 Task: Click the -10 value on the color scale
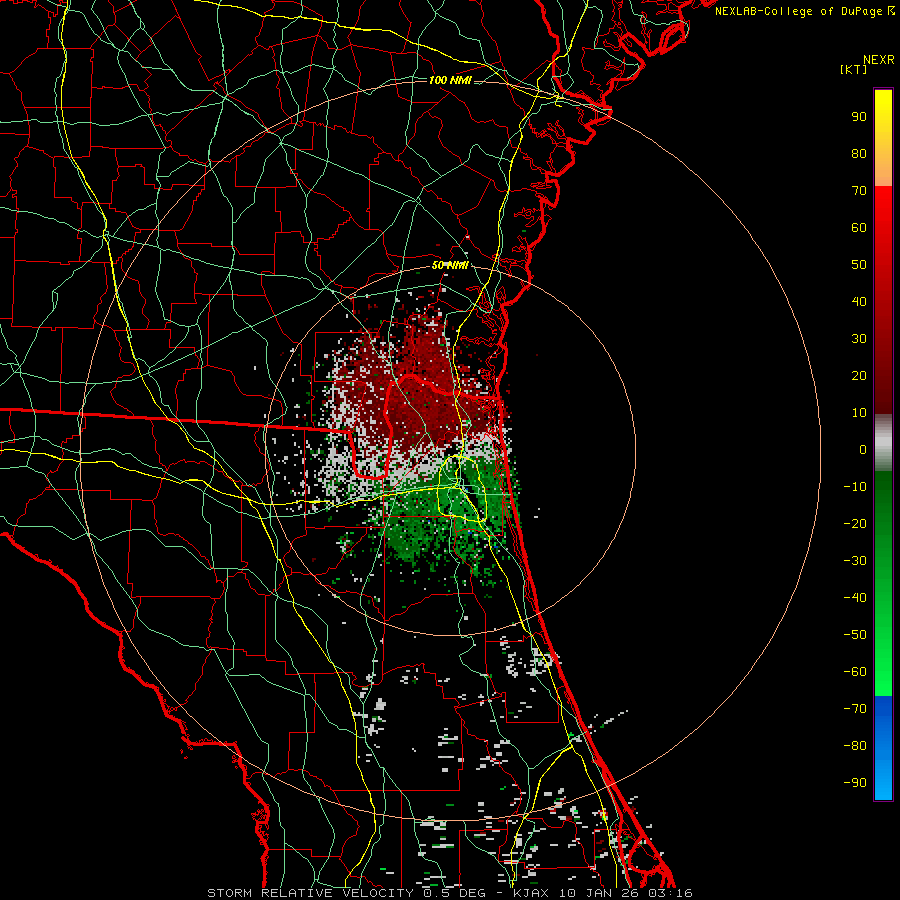coord(855,487)
